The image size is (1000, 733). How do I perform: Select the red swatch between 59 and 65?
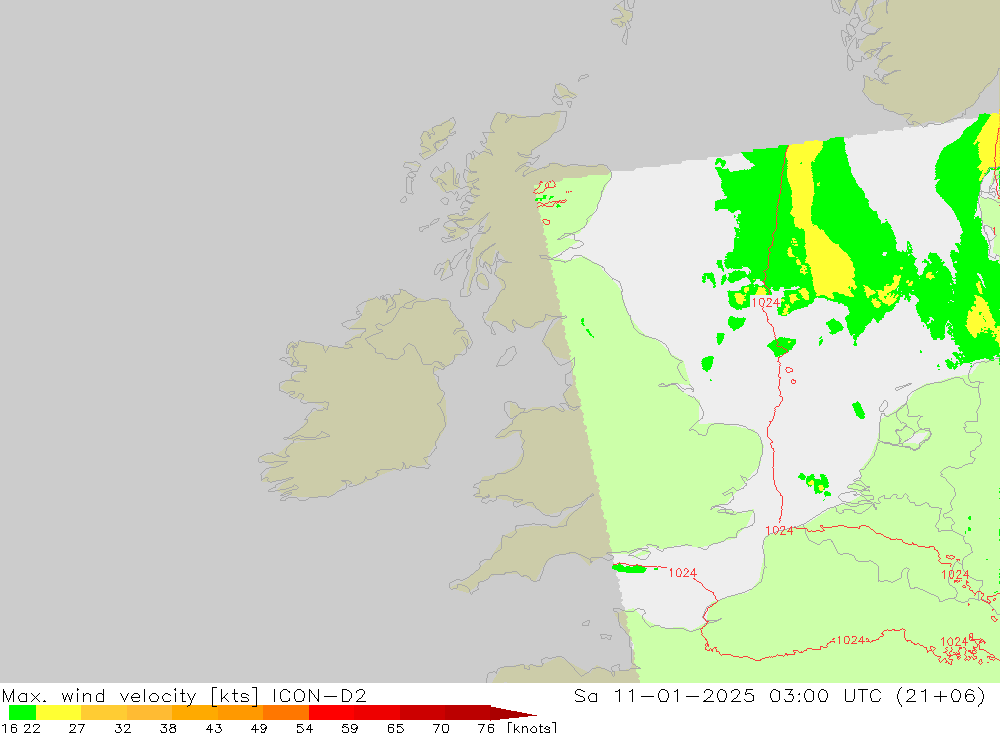coord(377,713)
